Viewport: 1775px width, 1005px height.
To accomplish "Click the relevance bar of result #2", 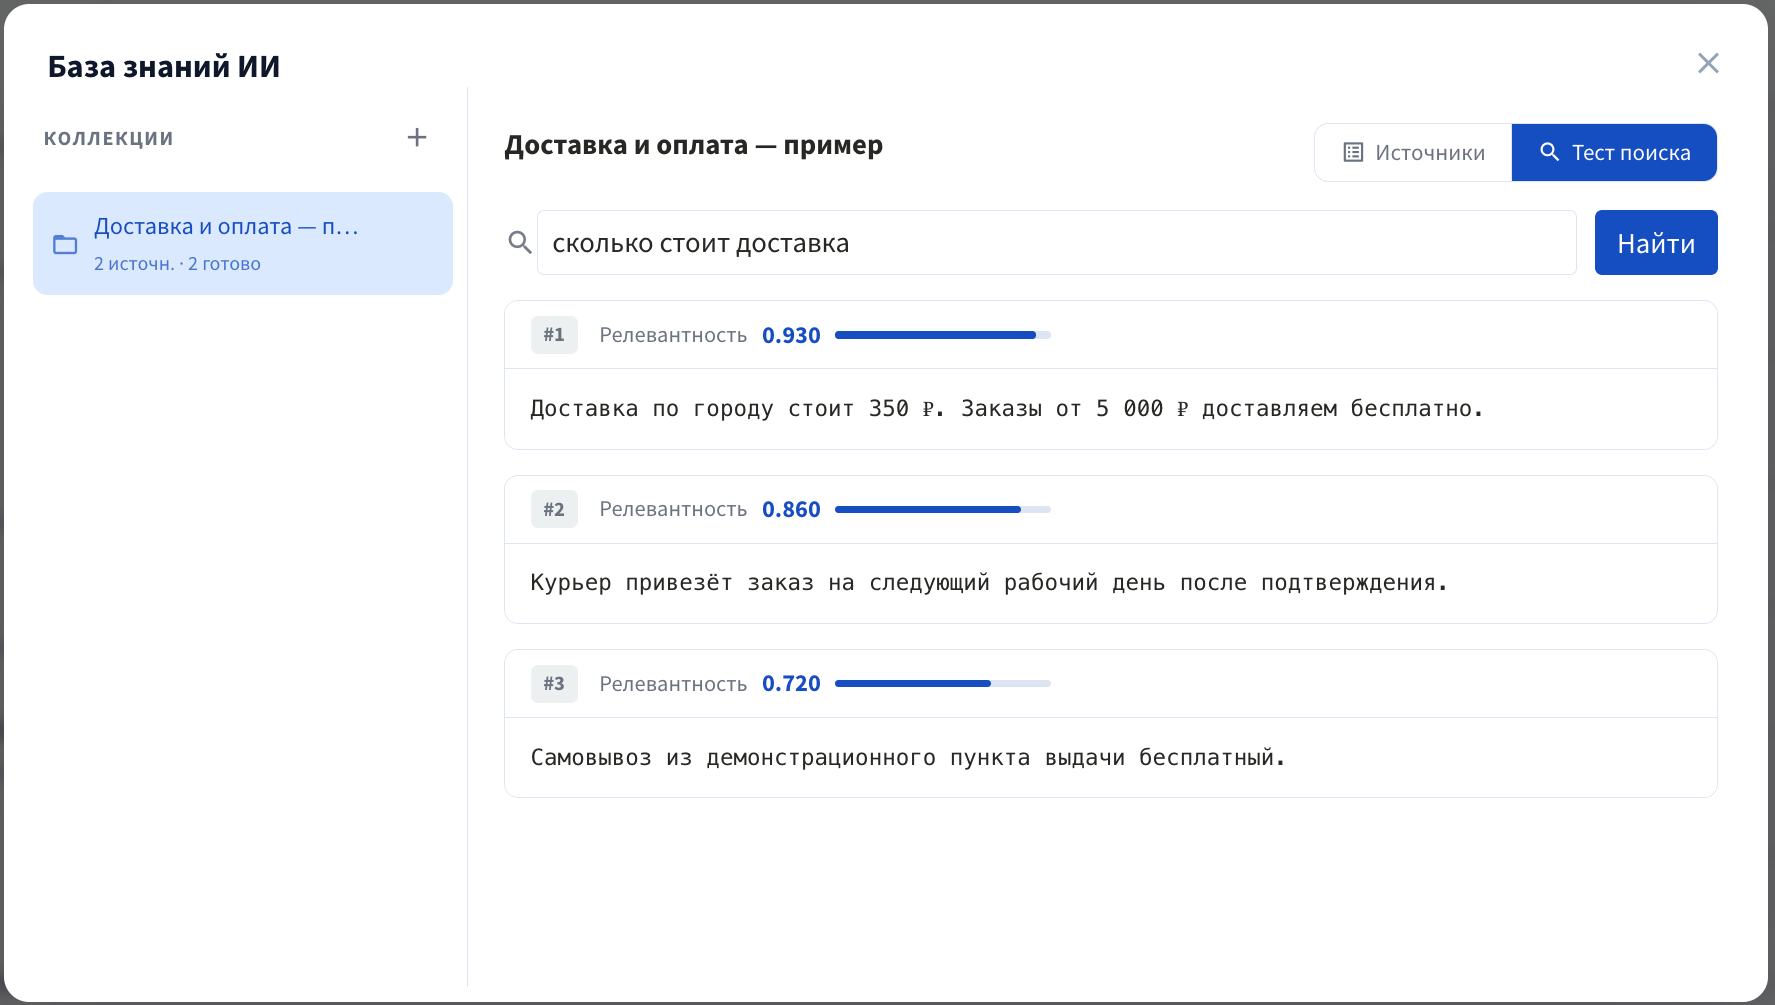I will [x=943, y=509].
